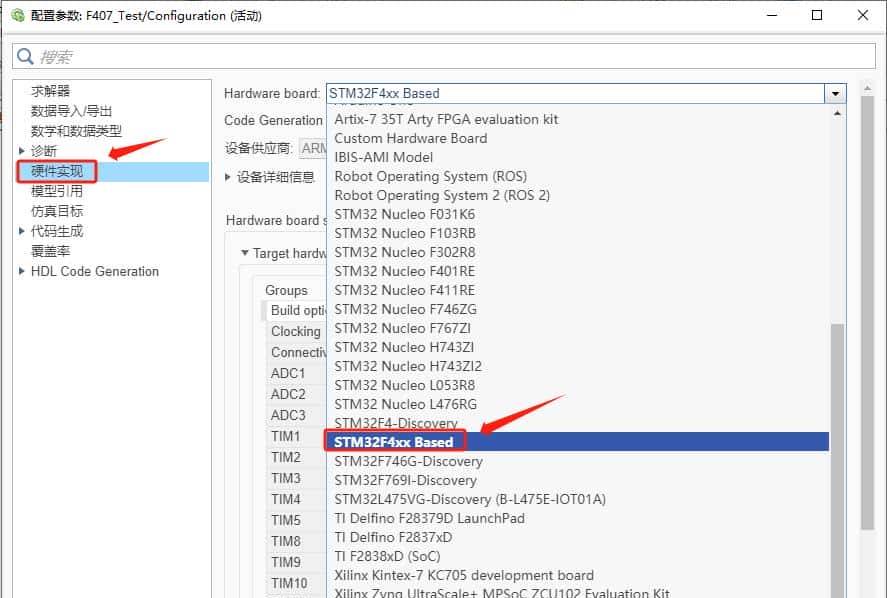Open TIM3 group
The image size is (887, 598).
pos(296,478)
